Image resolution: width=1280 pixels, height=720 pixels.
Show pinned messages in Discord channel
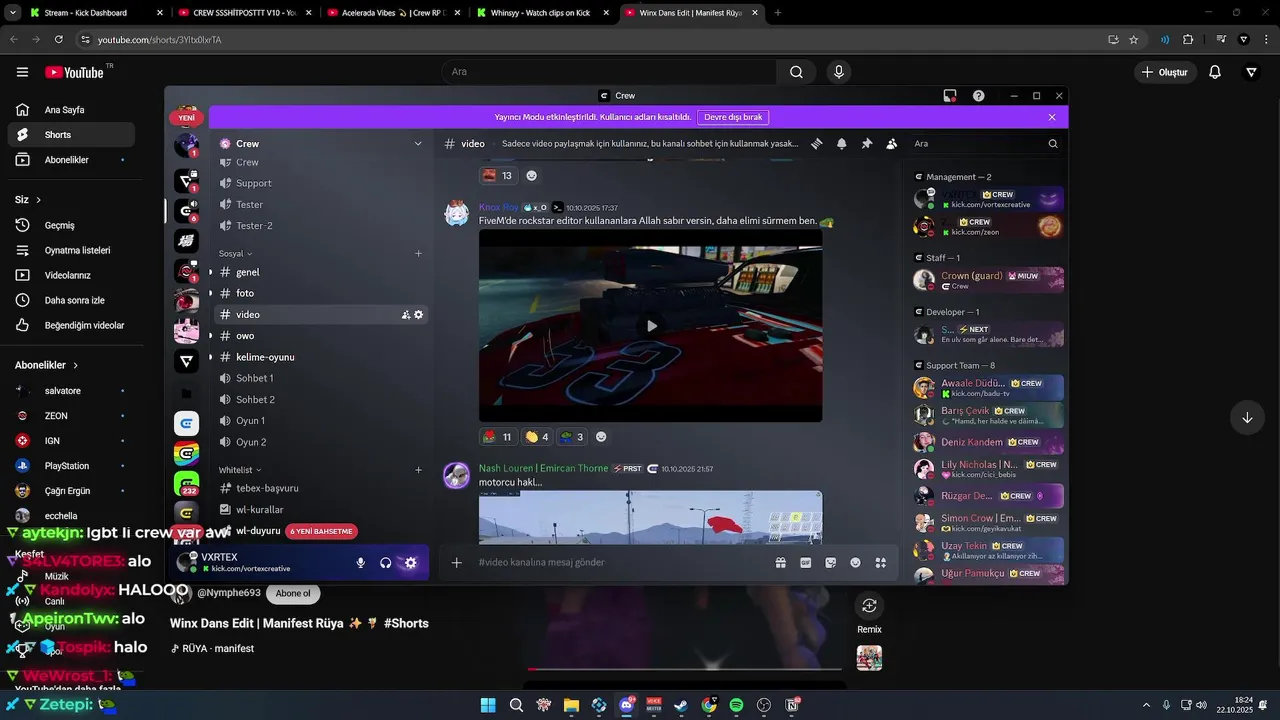pyautogui.click(x=867, y=144)
